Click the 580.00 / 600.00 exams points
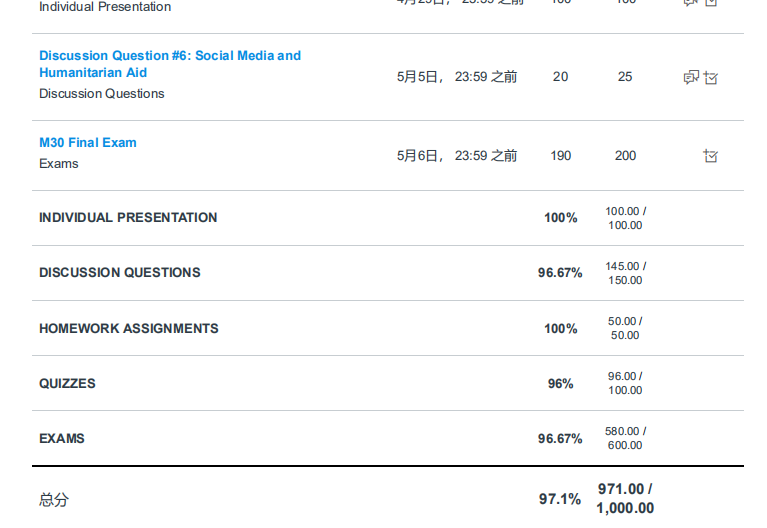 point(625,439)
